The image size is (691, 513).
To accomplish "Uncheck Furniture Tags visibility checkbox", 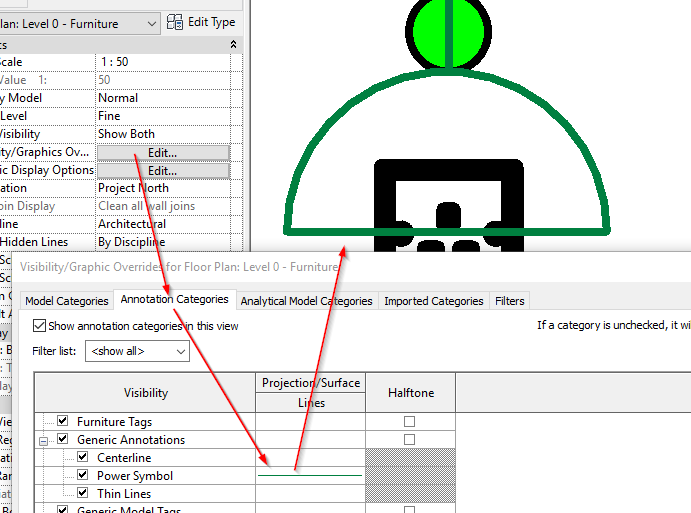I will [x=63, y=421].
